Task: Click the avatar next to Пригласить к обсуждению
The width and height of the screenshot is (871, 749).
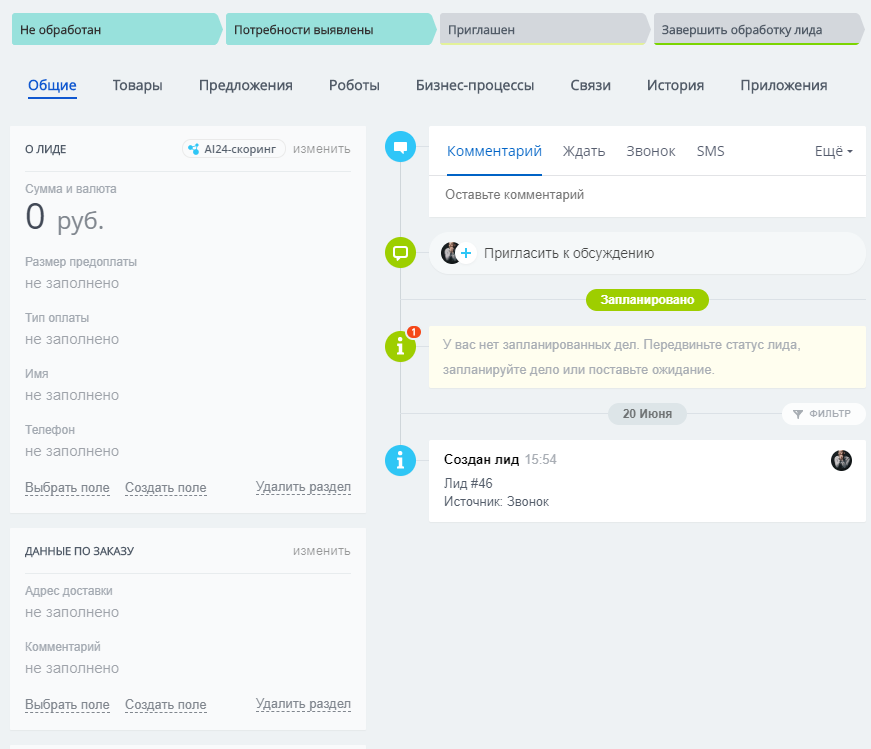Action: tap(450, 253)
